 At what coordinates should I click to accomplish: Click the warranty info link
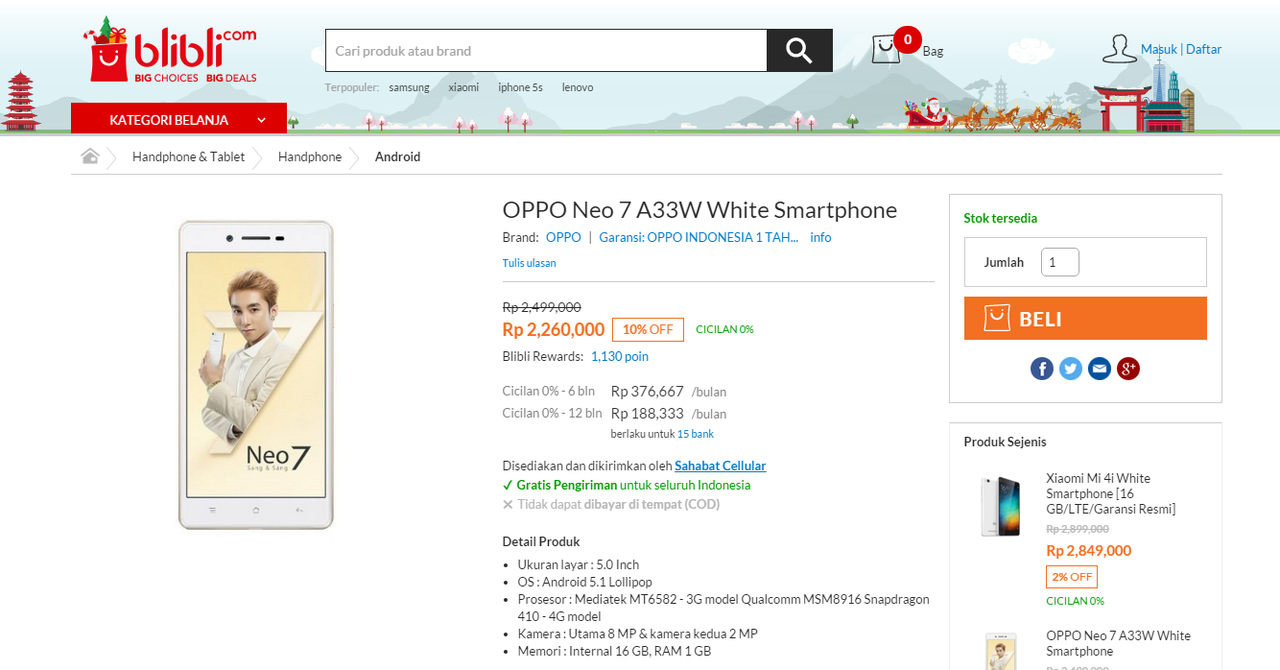pos(820,237)
